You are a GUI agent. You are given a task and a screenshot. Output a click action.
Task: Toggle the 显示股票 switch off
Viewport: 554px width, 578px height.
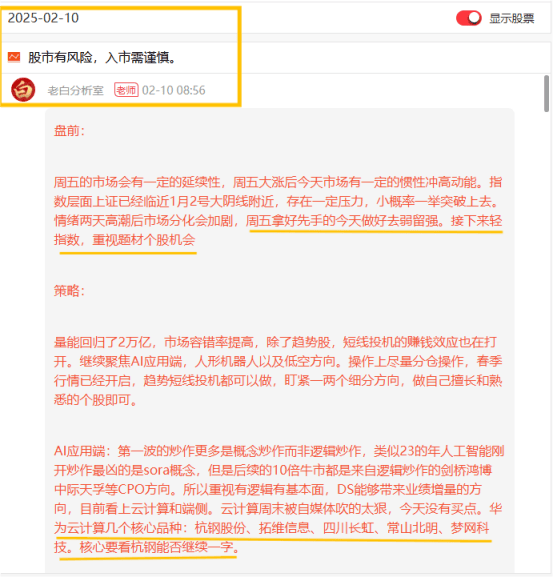point(469,18)
